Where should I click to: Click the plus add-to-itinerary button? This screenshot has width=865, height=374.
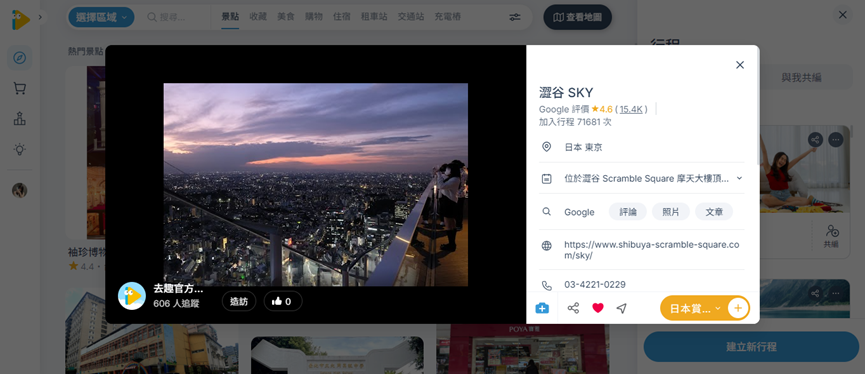(739, 308)
